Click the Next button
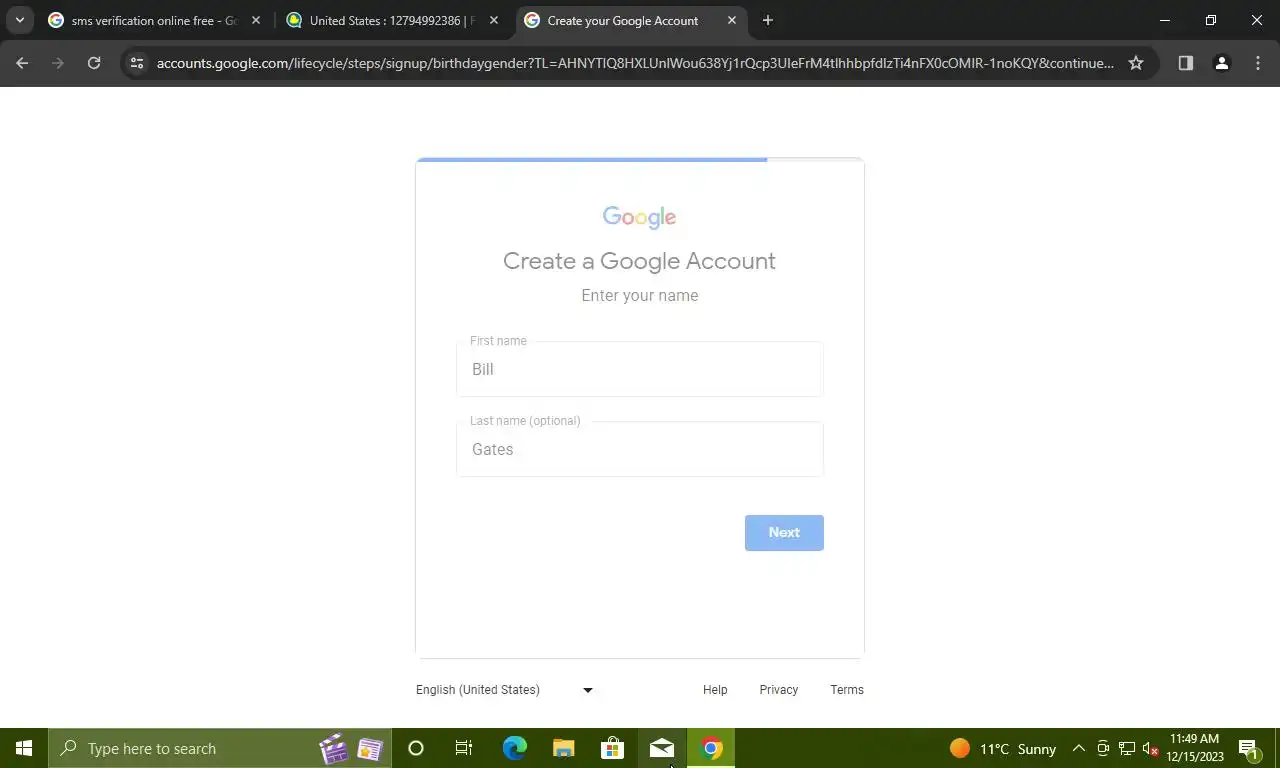This screenshot has height=768, width=1280. point(784,533)
